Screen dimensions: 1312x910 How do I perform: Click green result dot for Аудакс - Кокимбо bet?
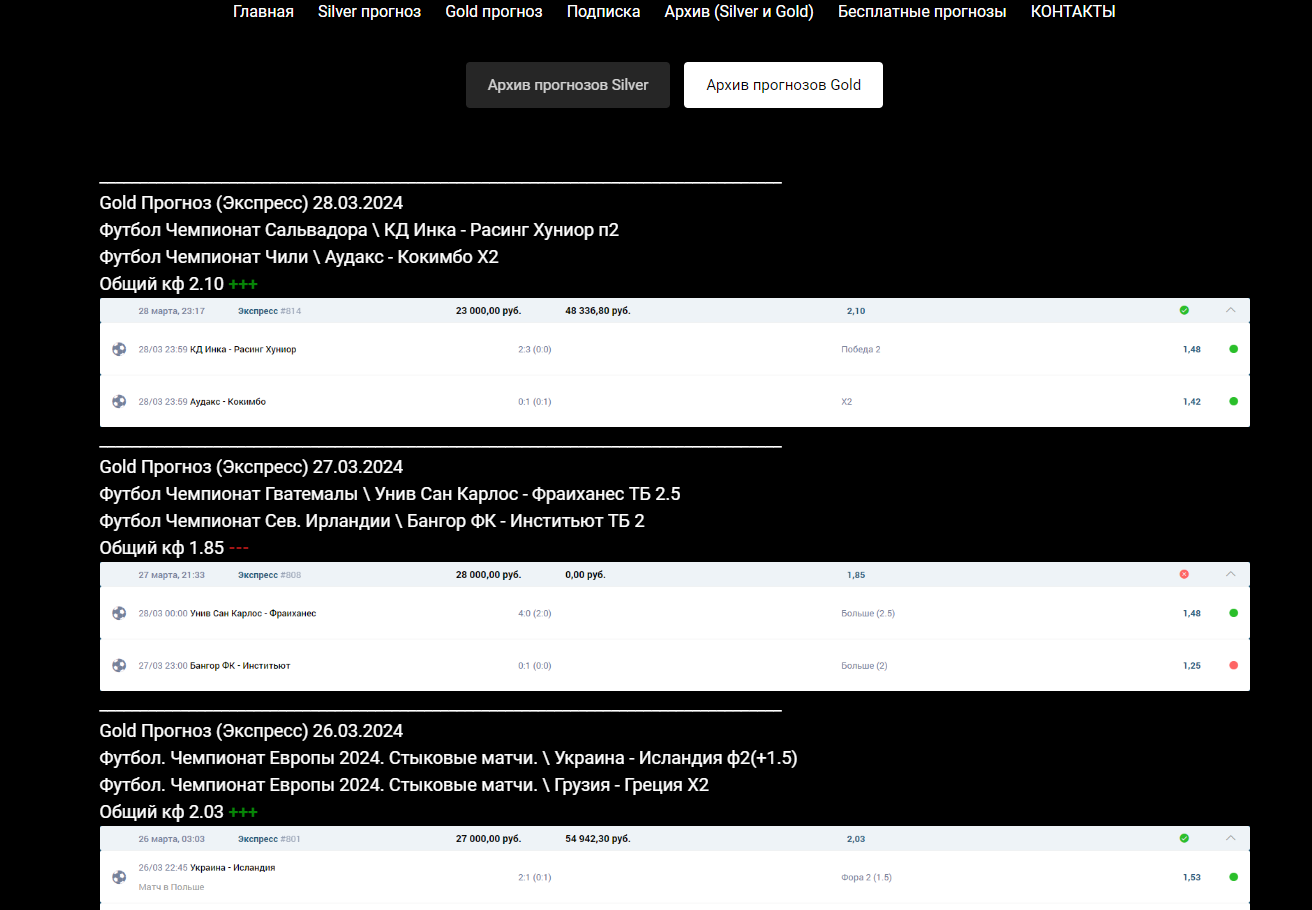coord(1233,401)
